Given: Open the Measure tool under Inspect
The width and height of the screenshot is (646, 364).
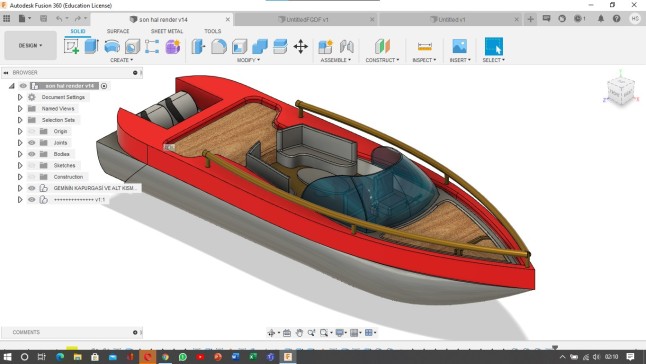Looking at the screenshot, I should pos(424,46).
